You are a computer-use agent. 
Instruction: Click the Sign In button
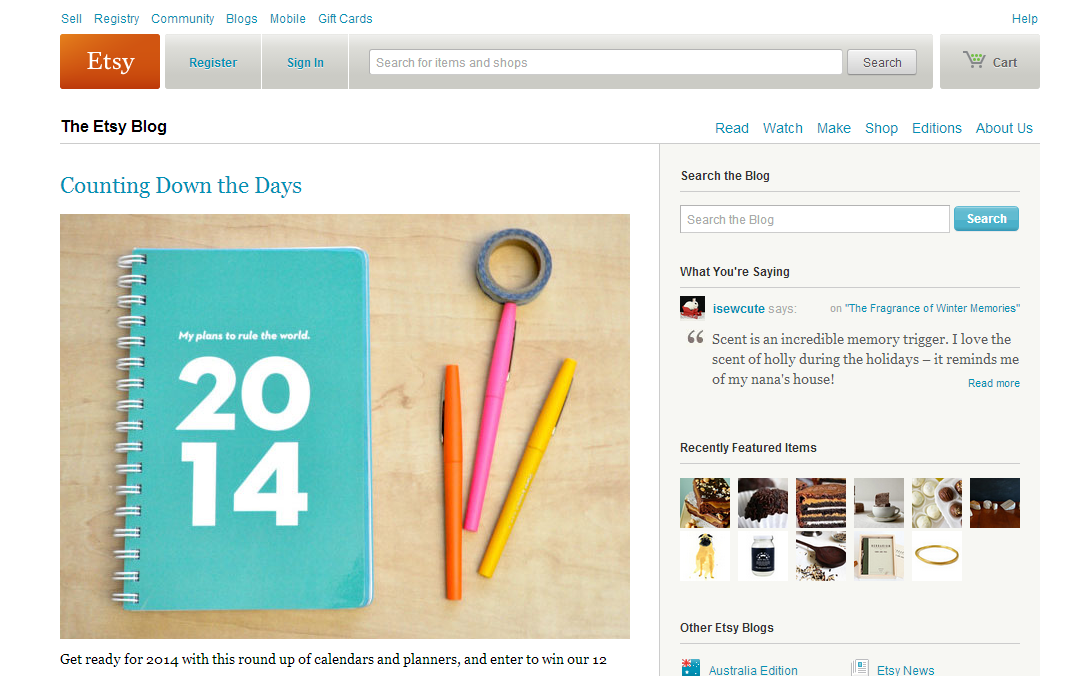tap(305, 62)
